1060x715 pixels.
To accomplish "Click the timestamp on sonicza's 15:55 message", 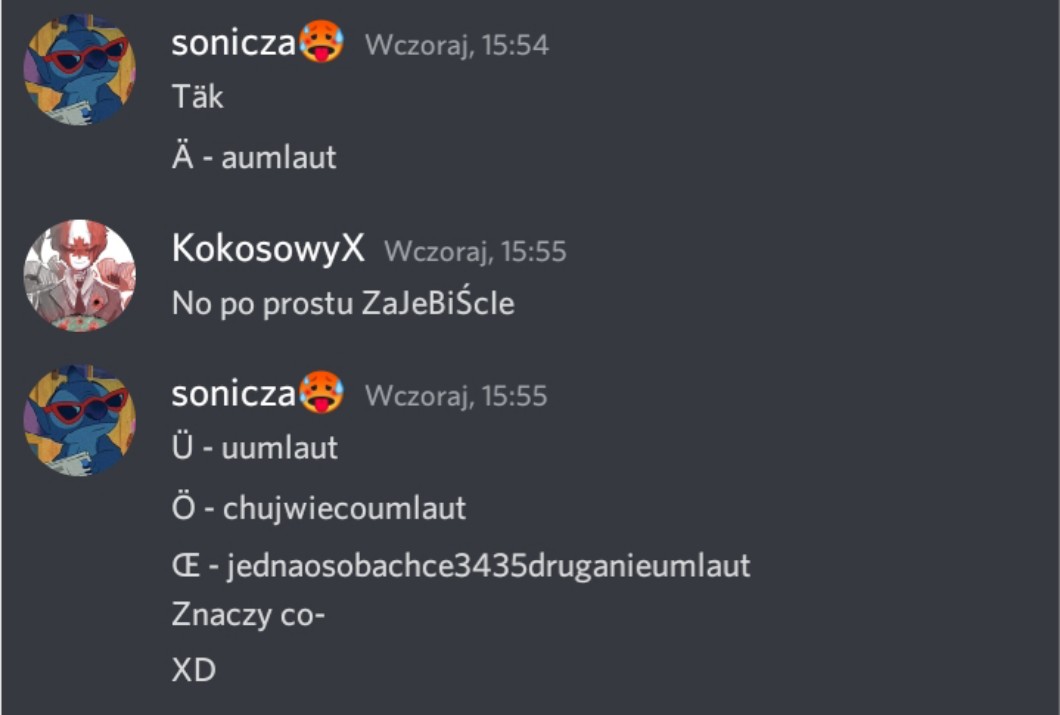I will click(456, 396).
